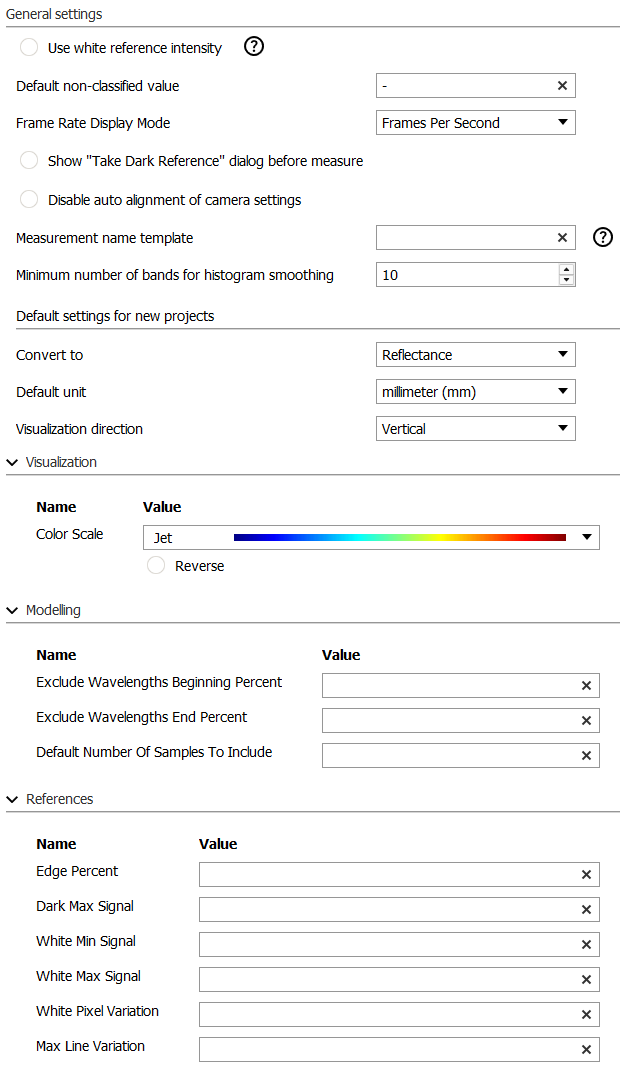
Task: Open help for measurement name template
Action: tap(603, 237)
